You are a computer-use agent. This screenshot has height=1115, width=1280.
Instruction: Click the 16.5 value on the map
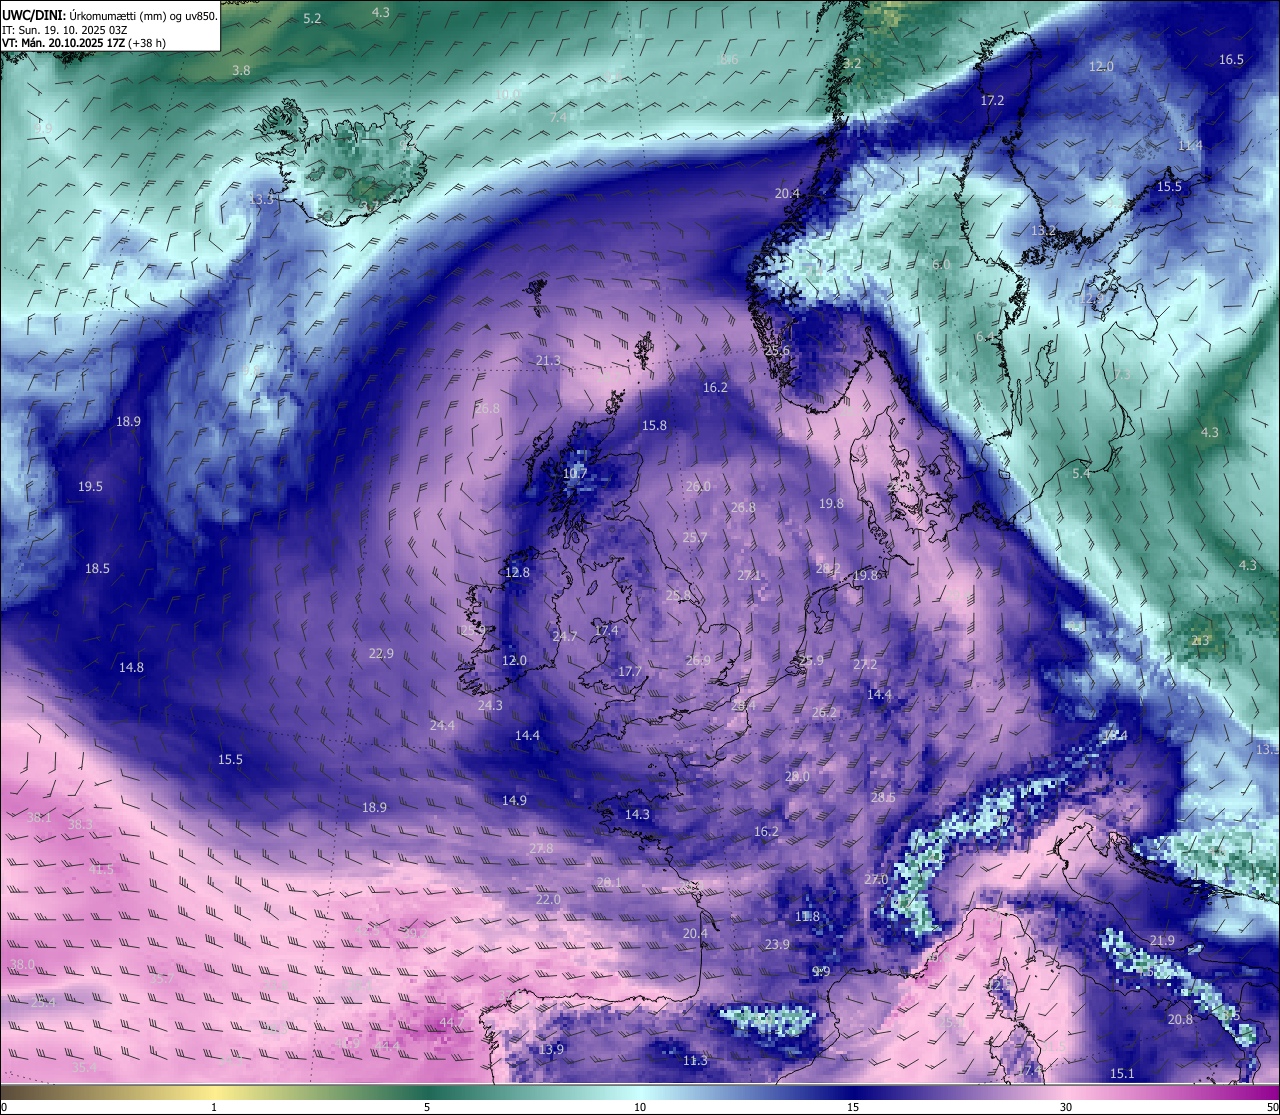tap(1231, 59)
